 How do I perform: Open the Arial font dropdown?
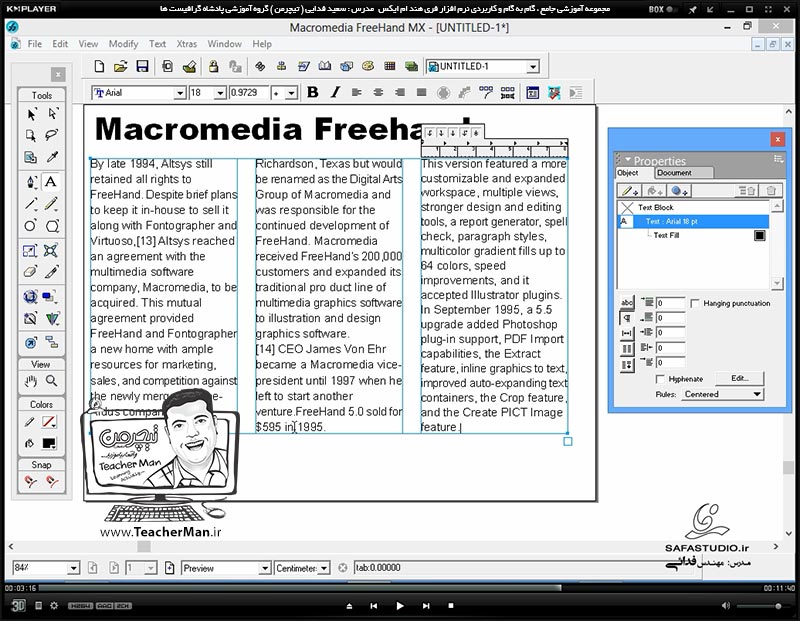click(180, 93)
